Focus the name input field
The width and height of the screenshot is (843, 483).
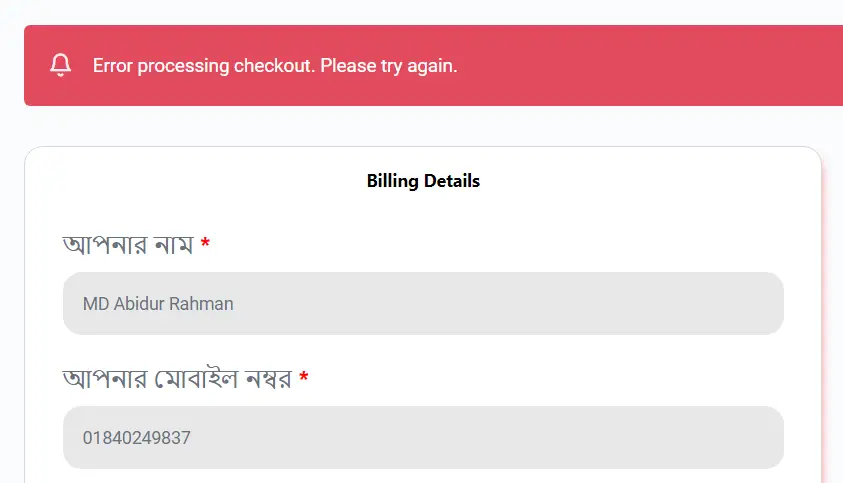(x=423, y=303)
